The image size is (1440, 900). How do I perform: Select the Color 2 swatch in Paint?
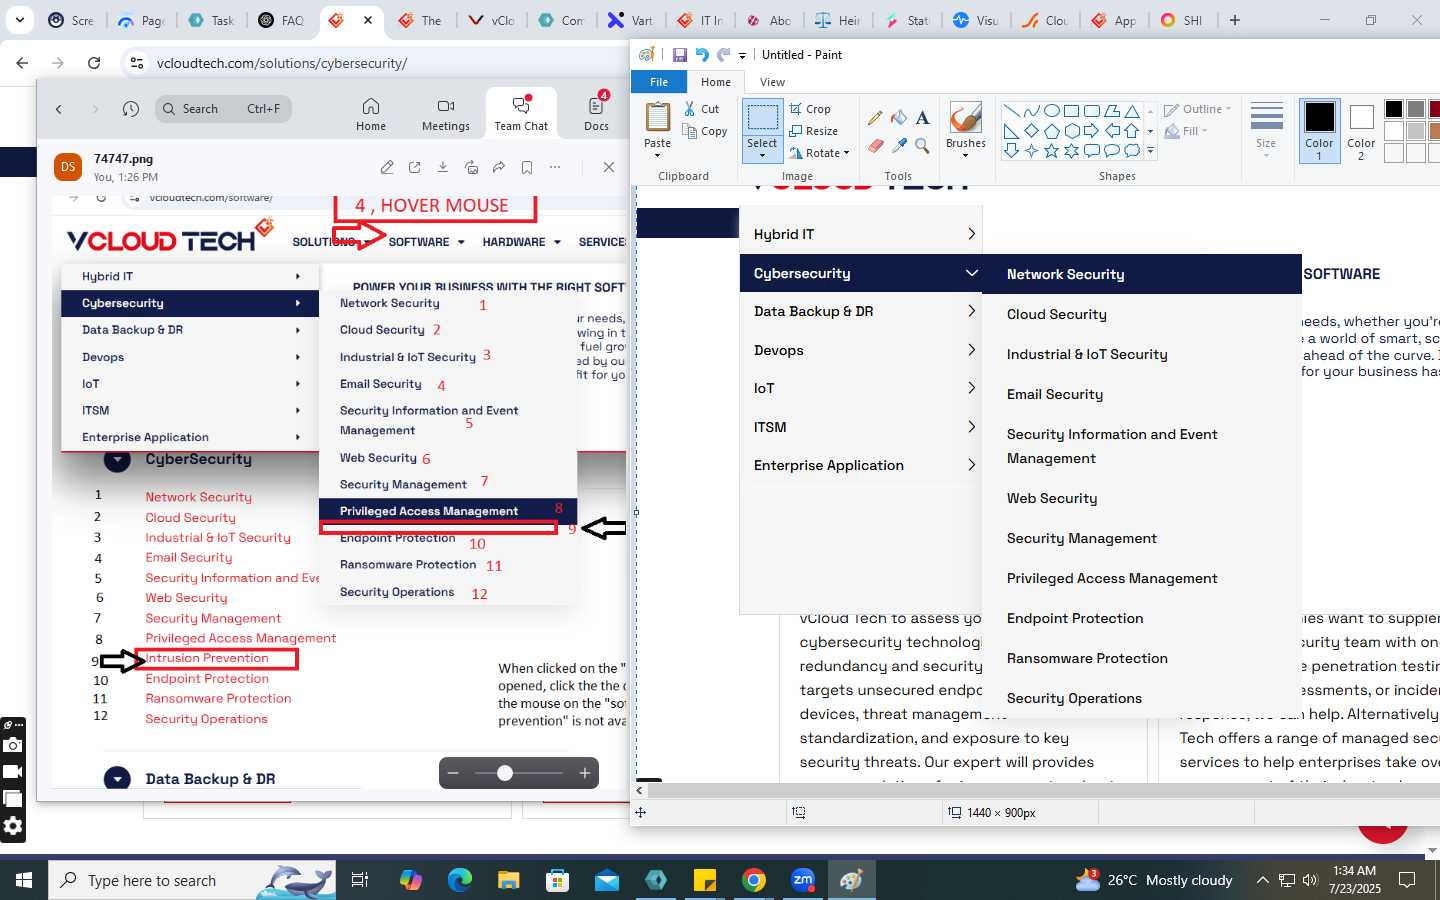click(1361, 130)
